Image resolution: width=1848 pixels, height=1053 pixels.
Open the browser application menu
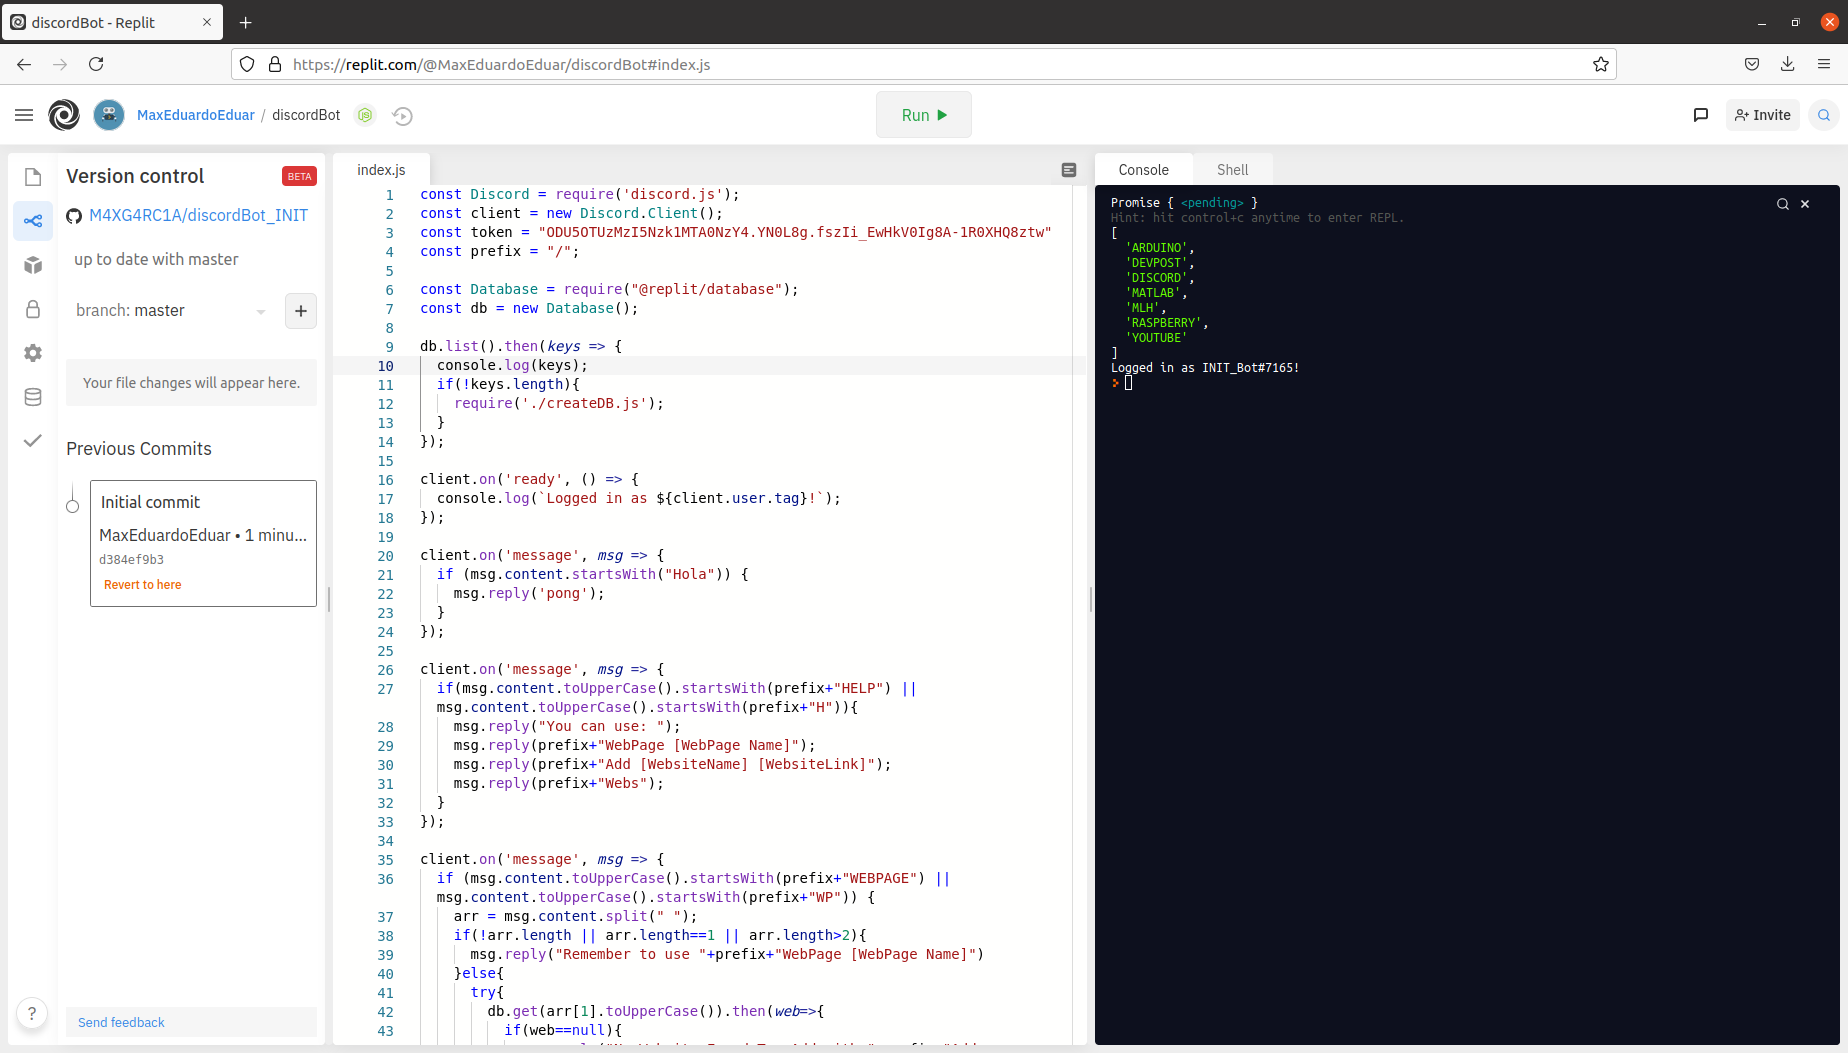tap(1824, 64)
